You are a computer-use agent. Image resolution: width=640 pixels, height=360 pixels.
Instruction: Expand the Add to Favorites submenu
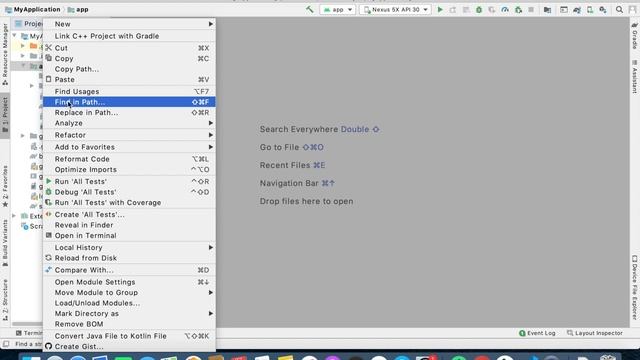(x=129, y=147)
